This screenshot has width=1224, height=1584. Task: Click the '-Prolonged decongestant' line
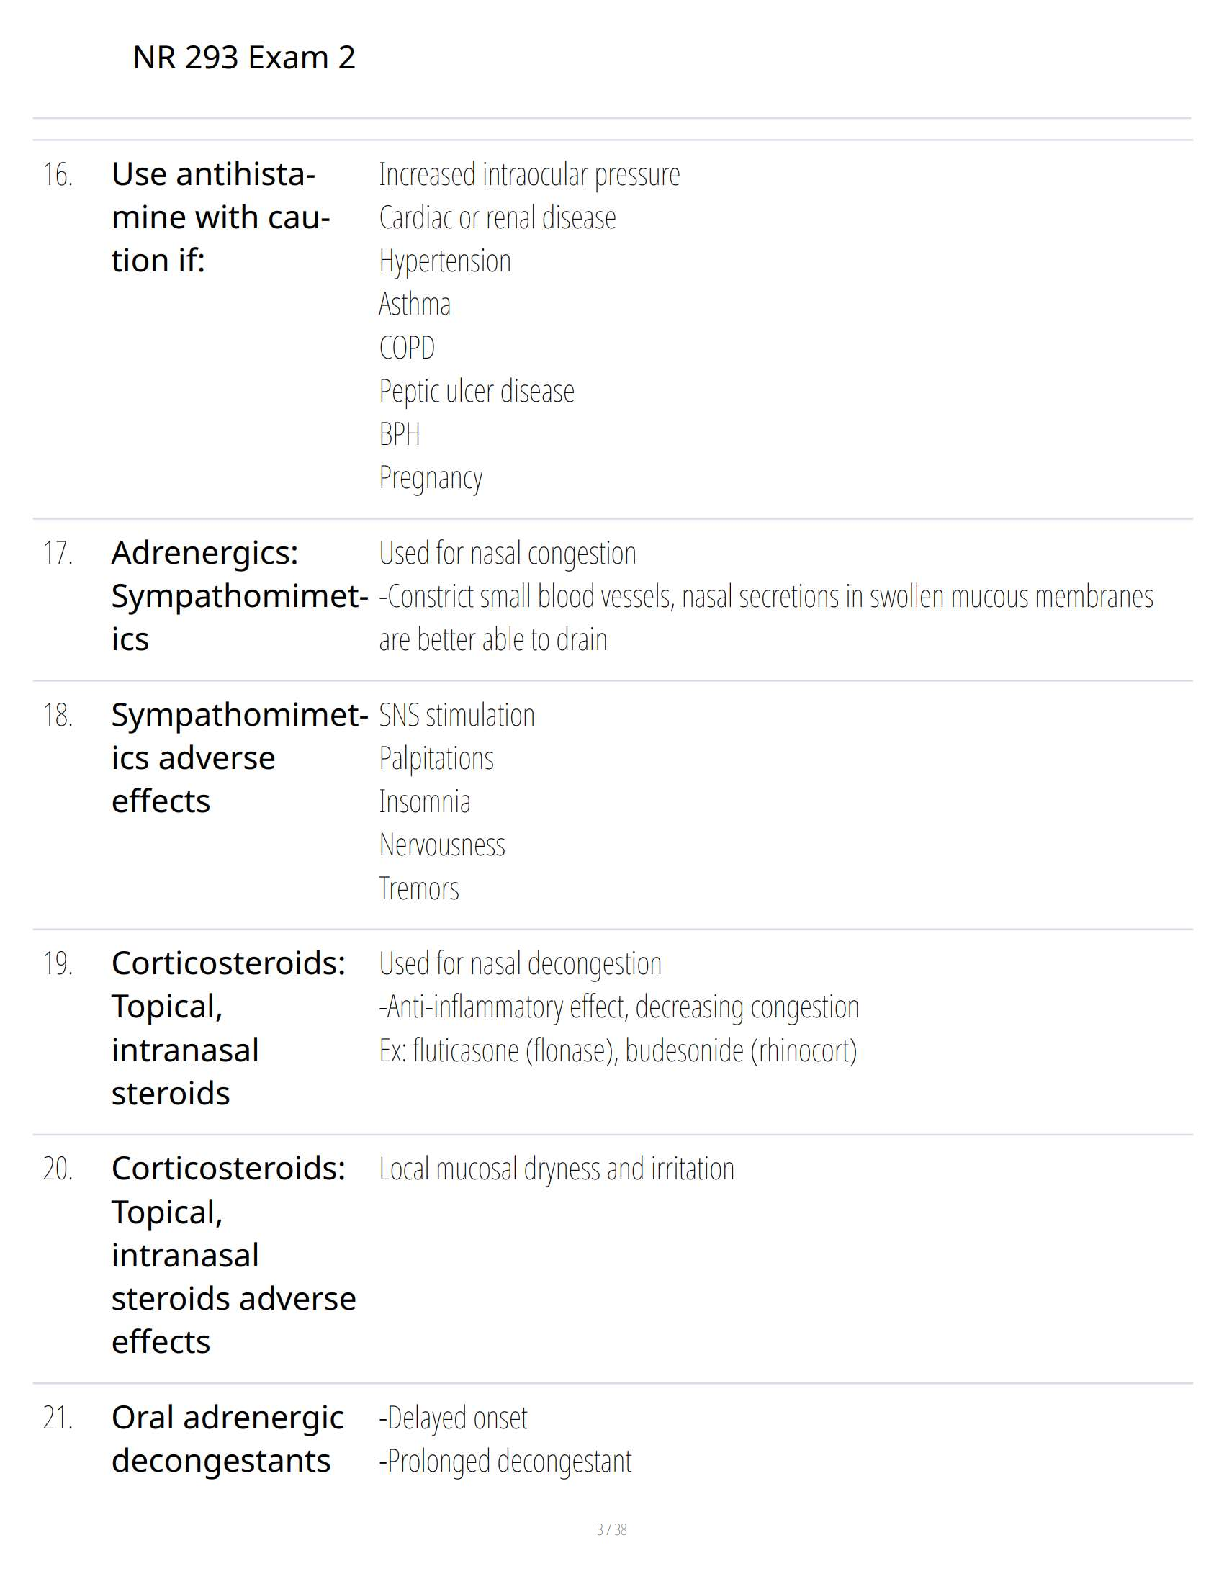click(505, 1461)
